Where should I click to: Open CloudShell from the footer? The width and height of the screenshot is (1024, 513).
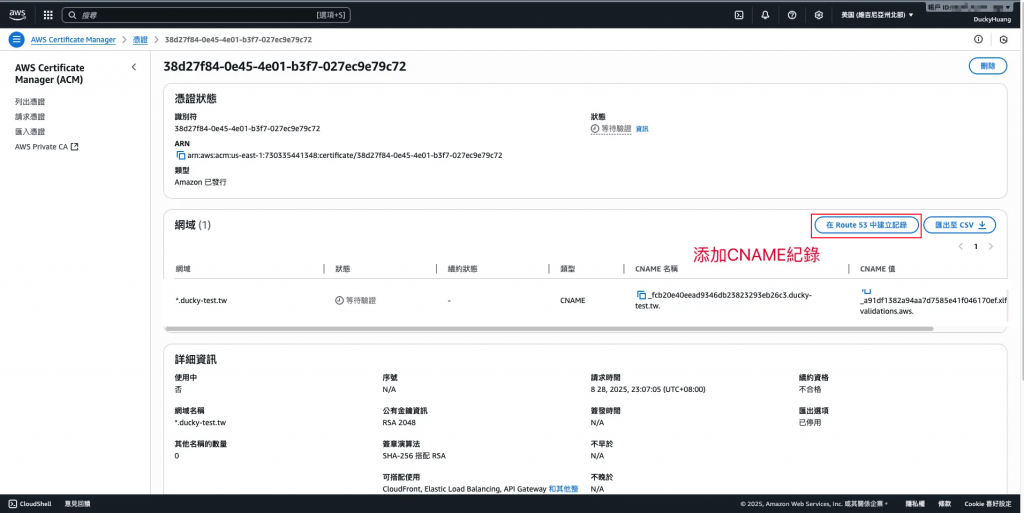coord(30,504)
